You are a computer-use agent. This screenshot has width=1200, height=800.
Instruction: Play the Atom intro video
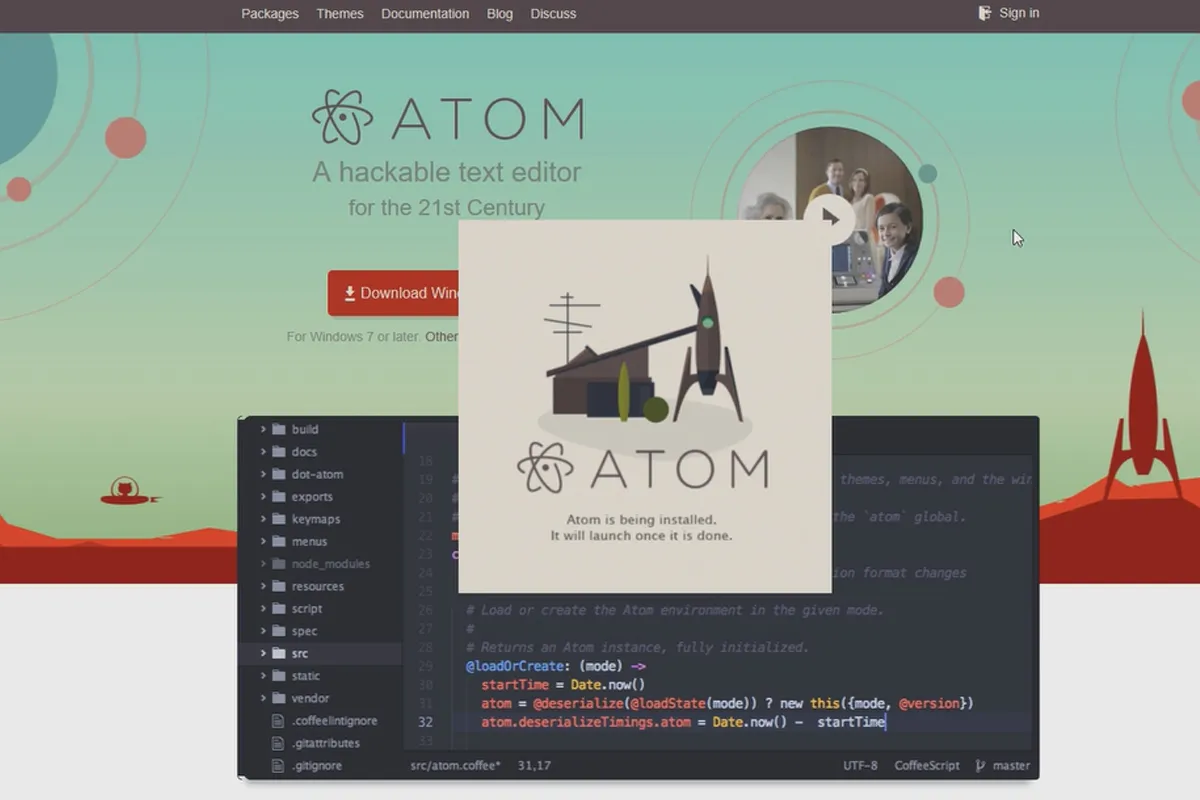pyautogui.click(x=828, y=217)
